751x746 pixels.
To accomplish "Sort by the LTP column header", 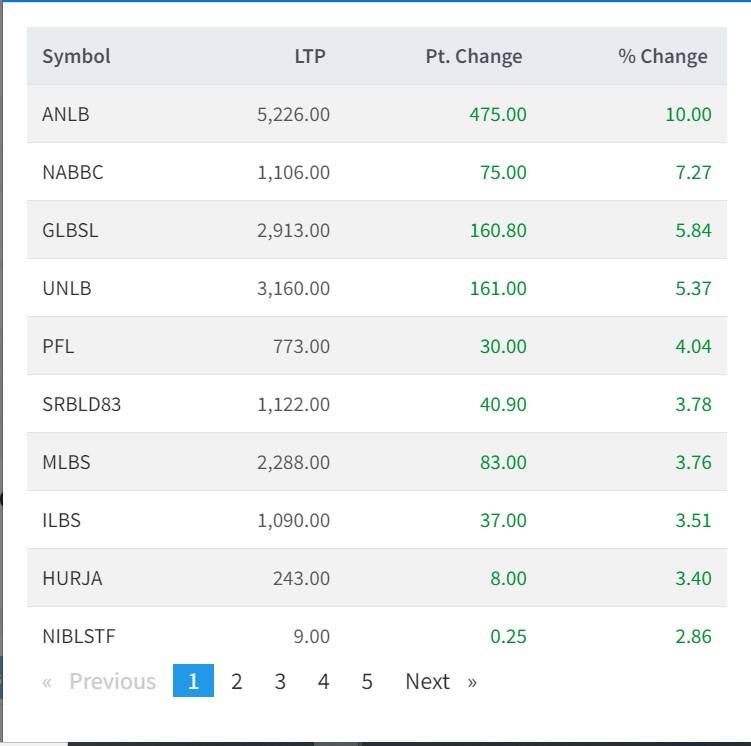I will click(310, 56).
